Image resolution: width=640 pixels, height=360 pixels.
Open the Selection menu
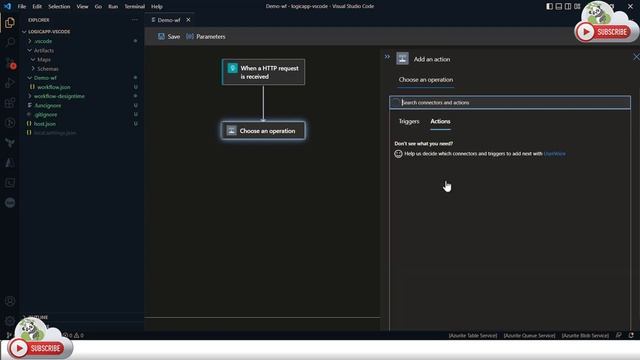click(x=59, y=6)
